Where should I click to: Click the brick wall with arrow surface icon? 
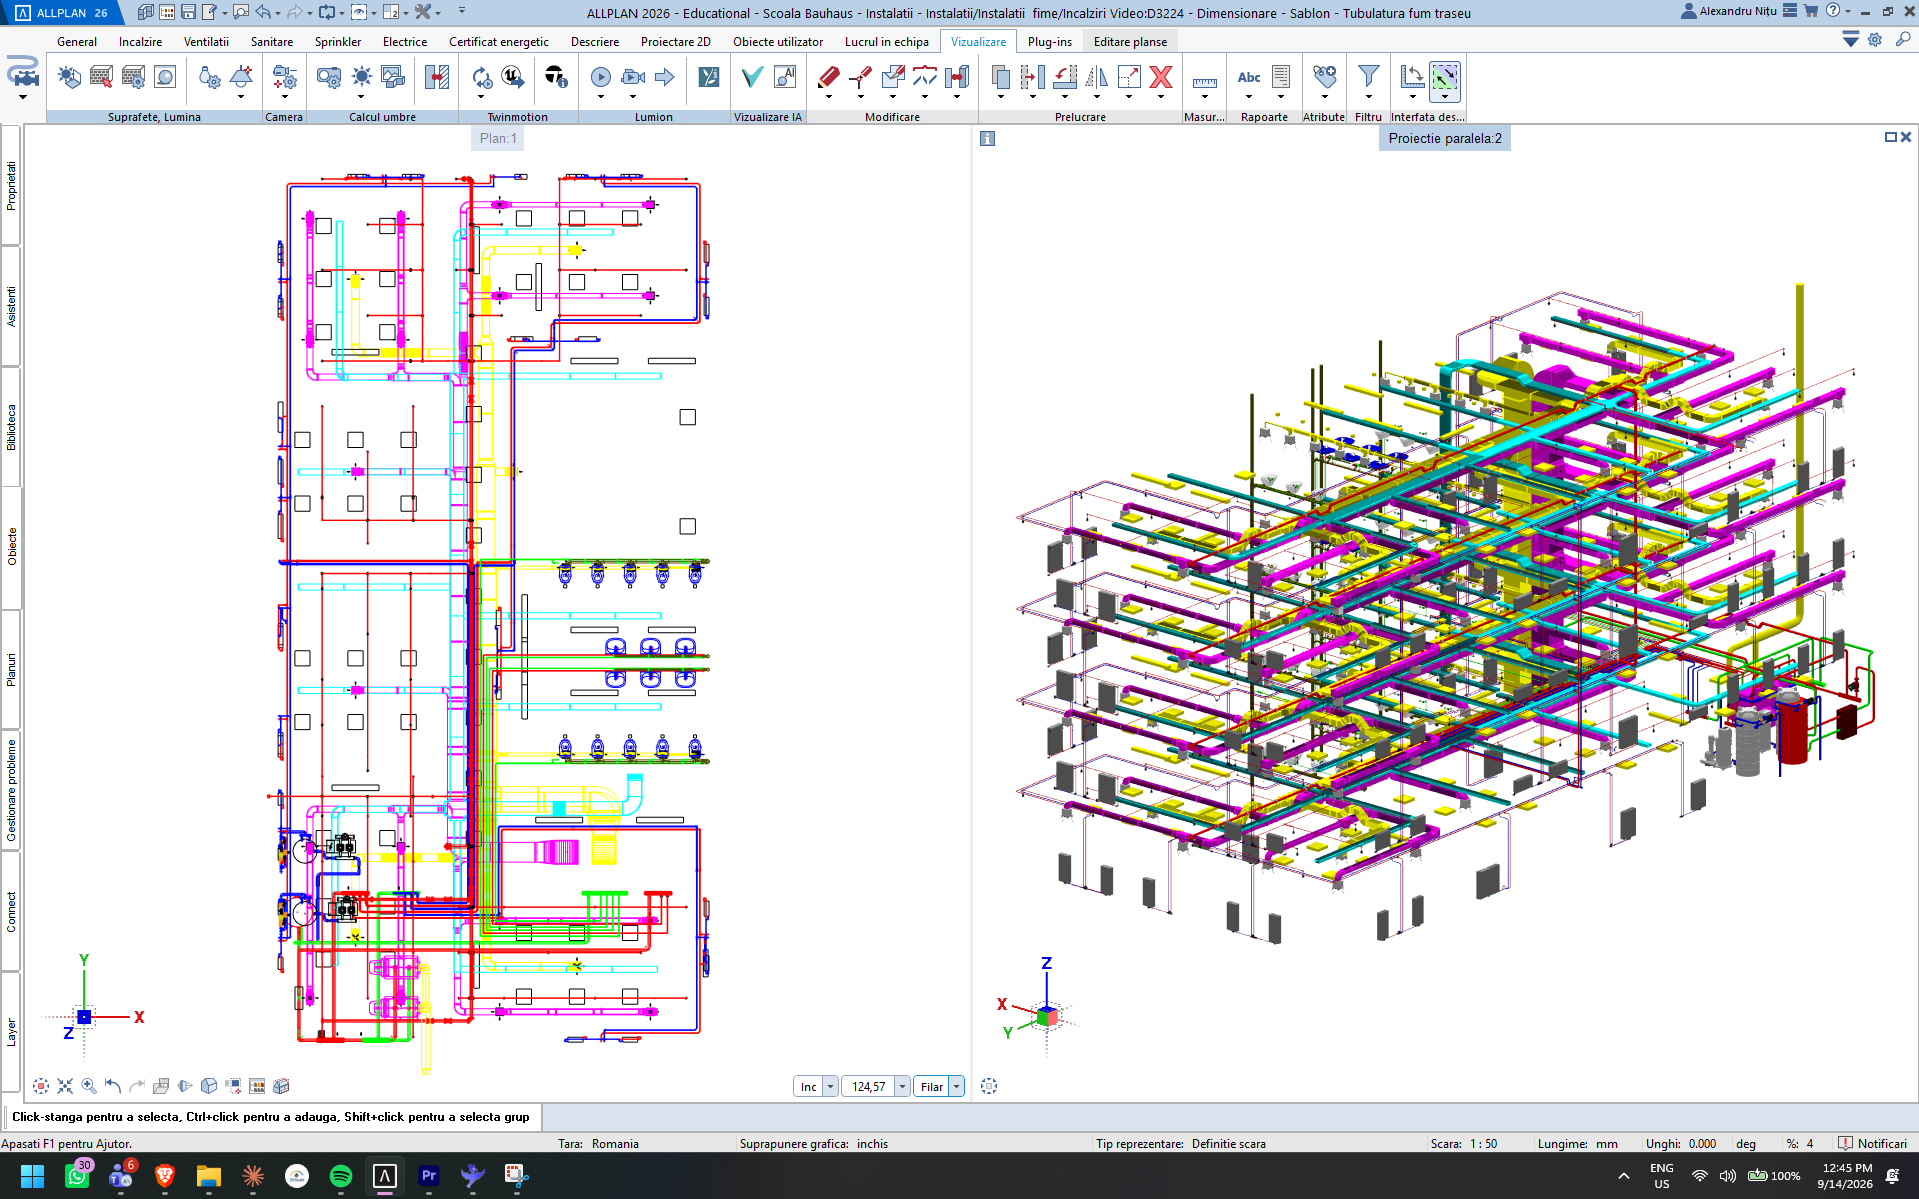(x=101, y=77)
